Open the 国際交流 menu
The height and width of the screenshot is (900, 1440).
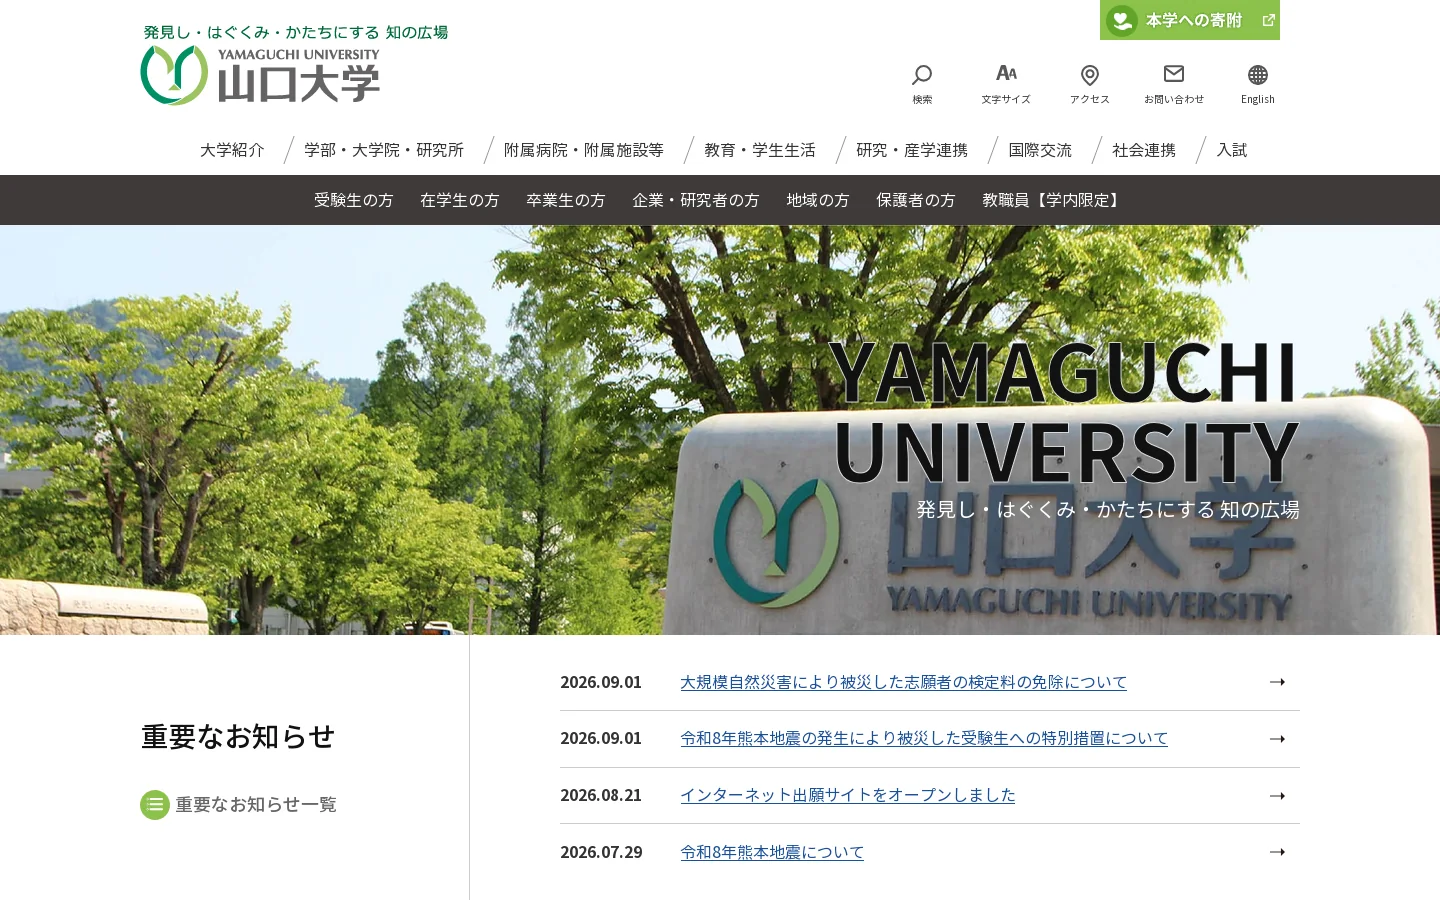click(1040, 150)
